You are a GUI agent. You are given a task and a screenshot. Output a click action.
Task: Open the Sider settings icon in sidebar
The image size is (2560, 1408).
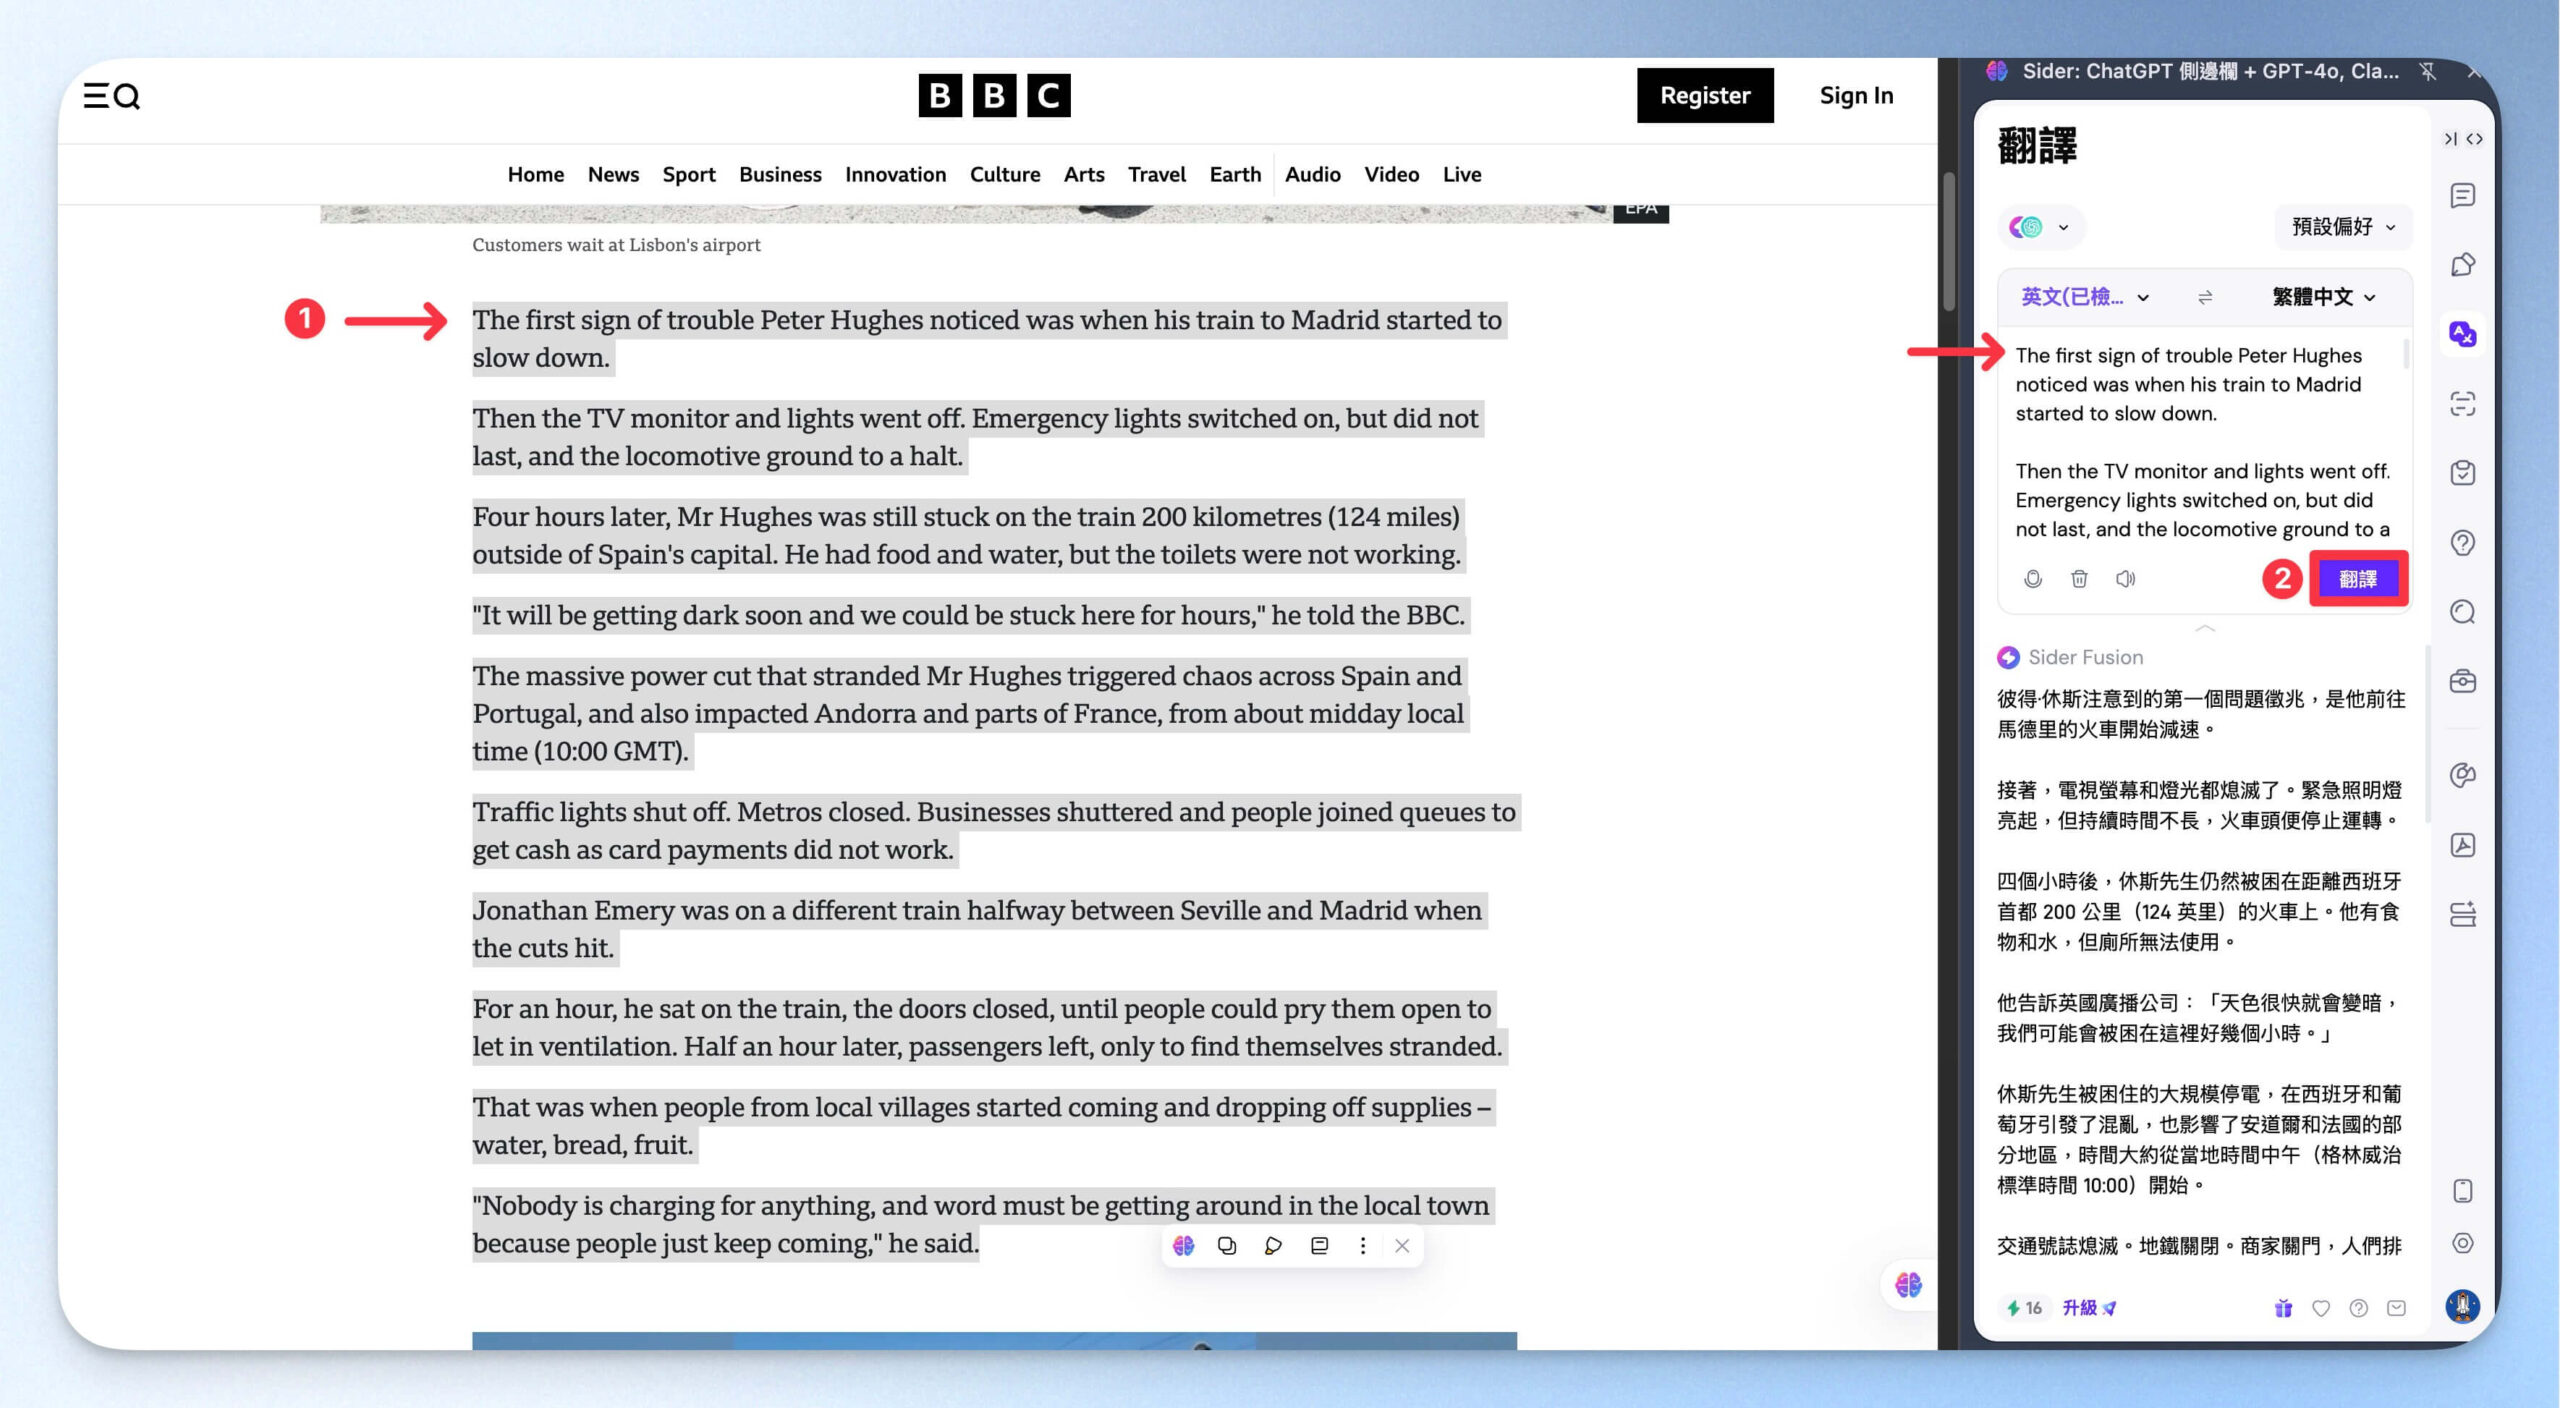pyautogui.click(x=2462, y=1243)
